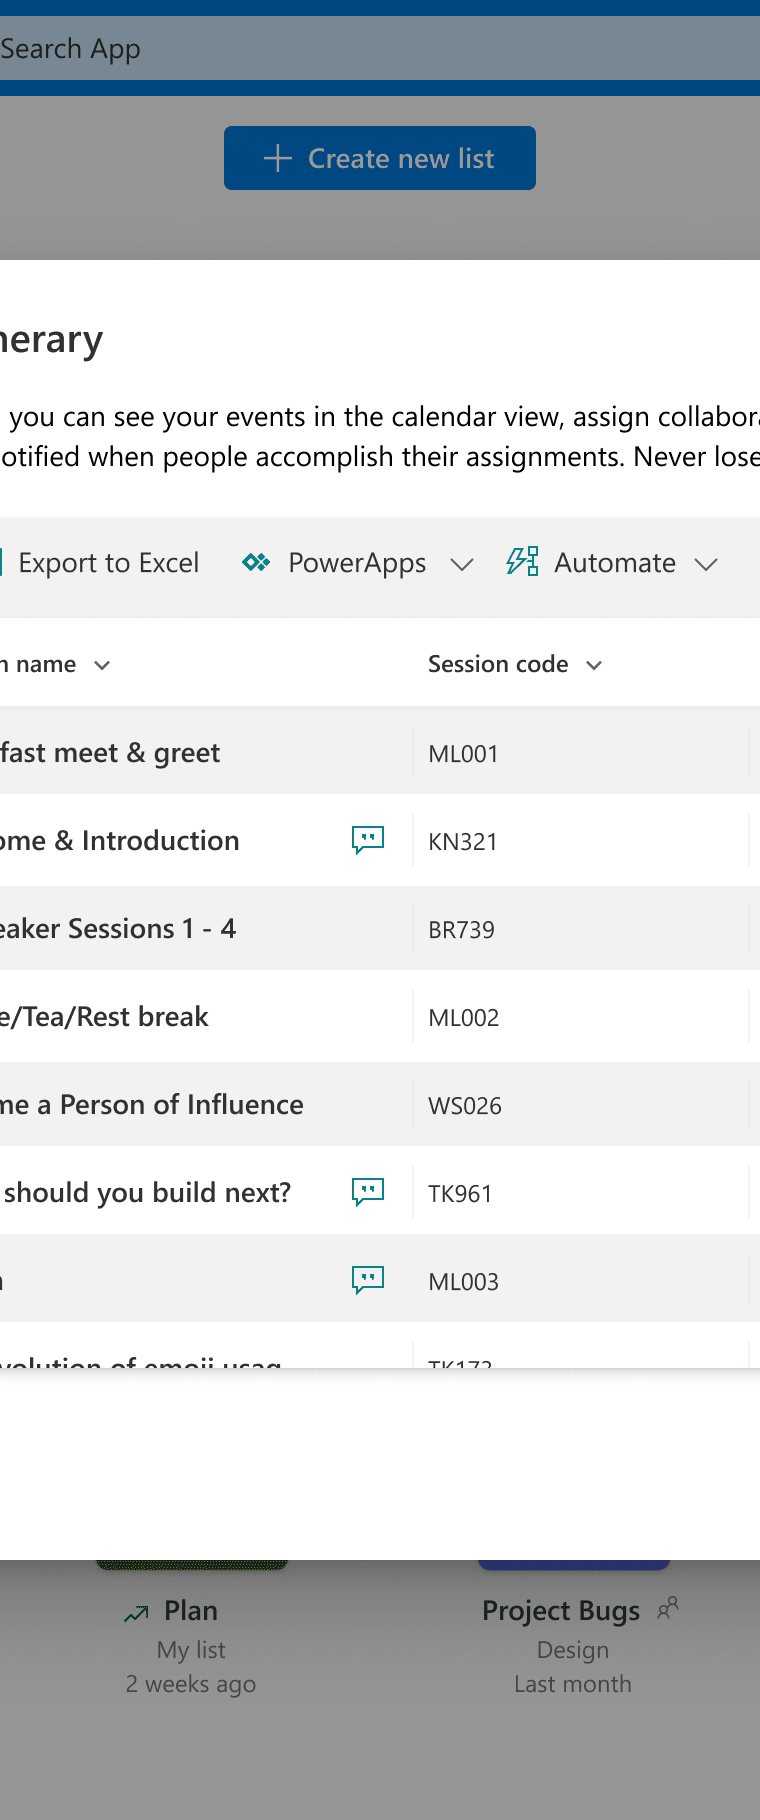Open the Project Bugs list
760x1820 pixels.
tap(560, 1611)
